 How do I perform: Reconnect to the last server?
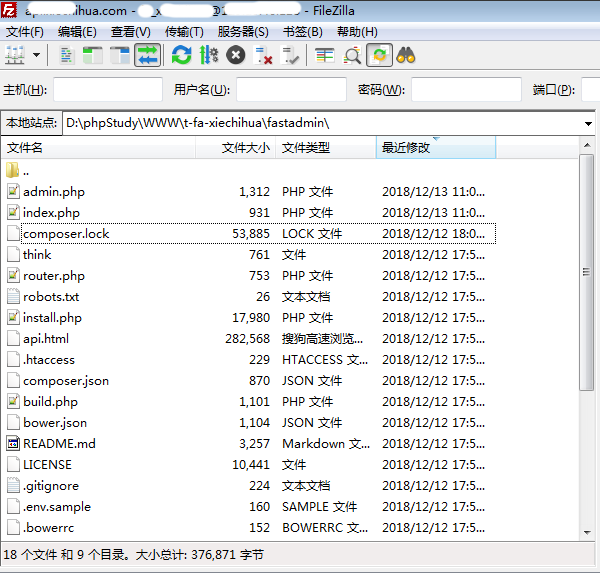coord(290,55)
